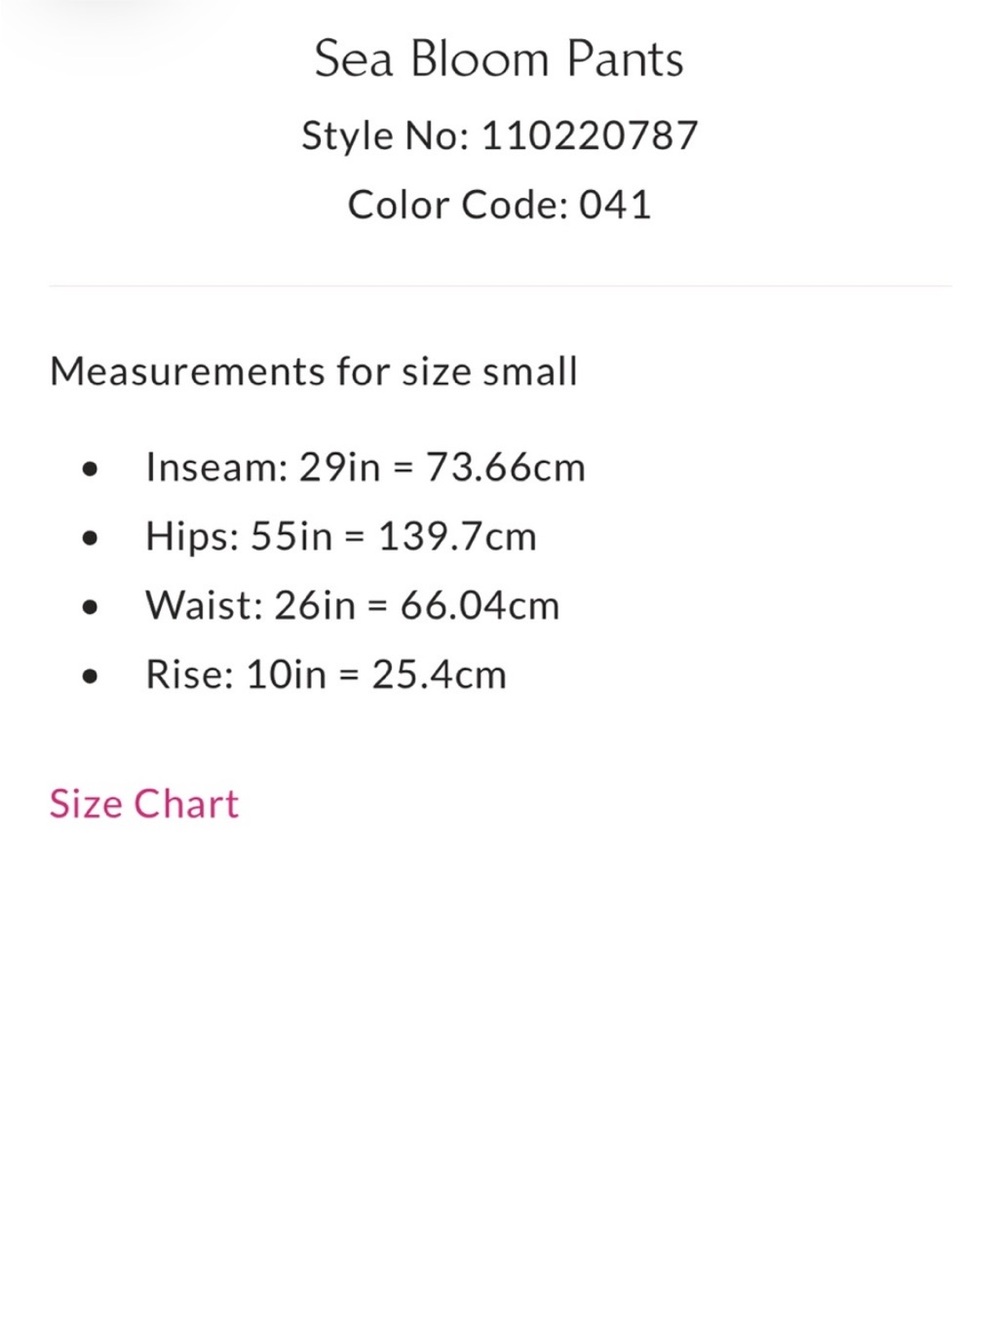Viewport: 1000px width, 1333px height.
Task: Click the Rise: 10in measurement line
Action: point(326,675)
